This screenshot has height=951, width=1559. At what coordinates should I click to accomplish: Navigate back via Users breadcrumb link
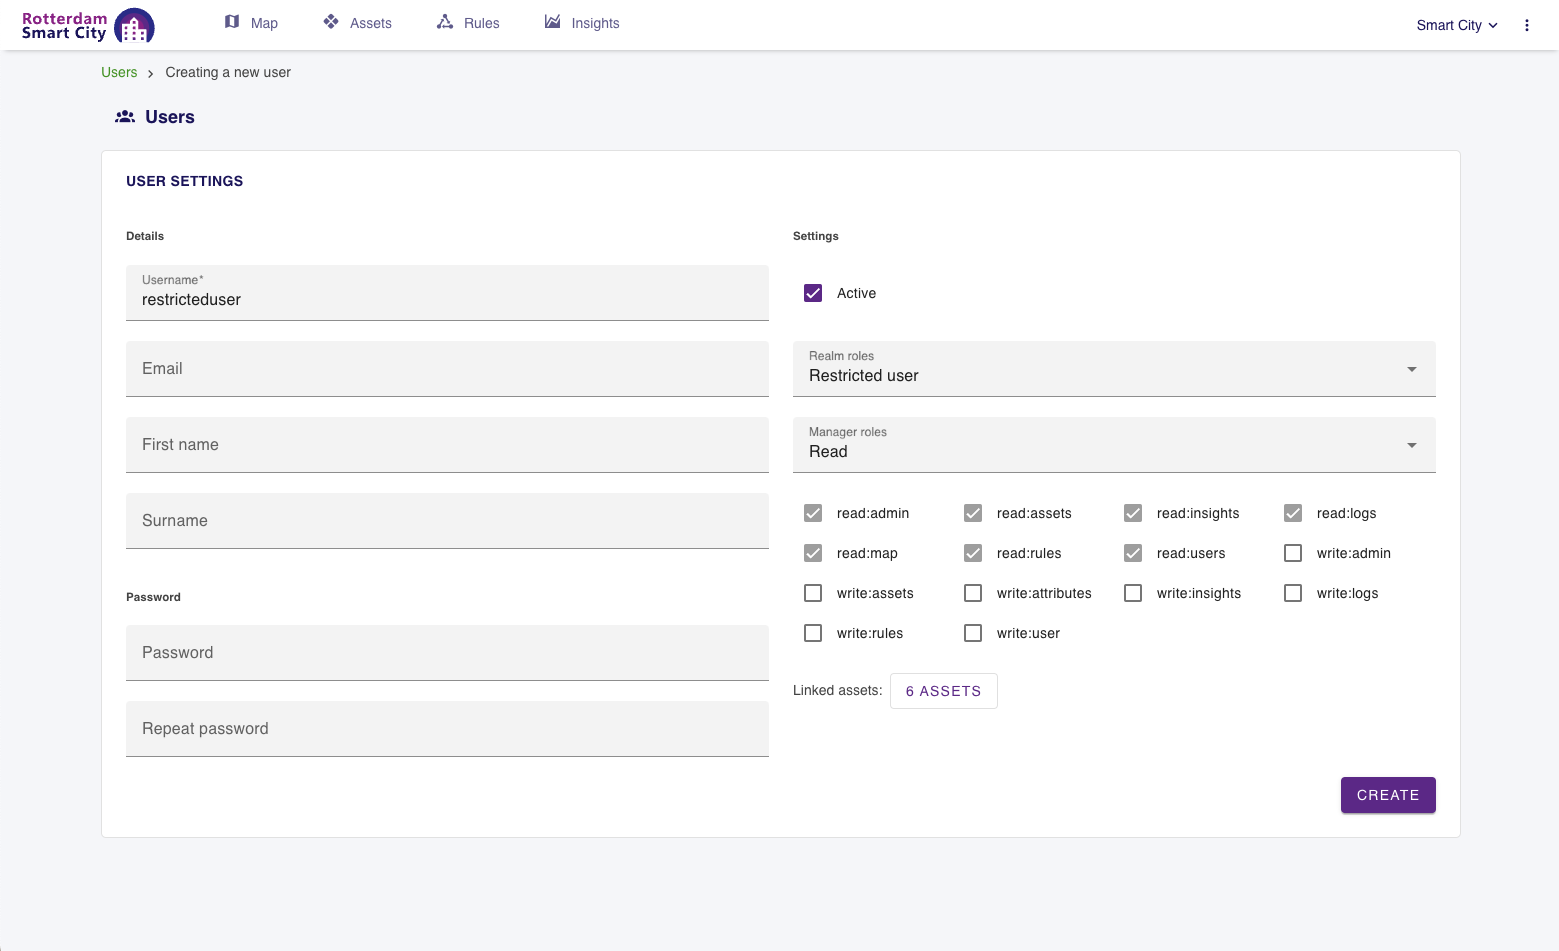point(119,72)
